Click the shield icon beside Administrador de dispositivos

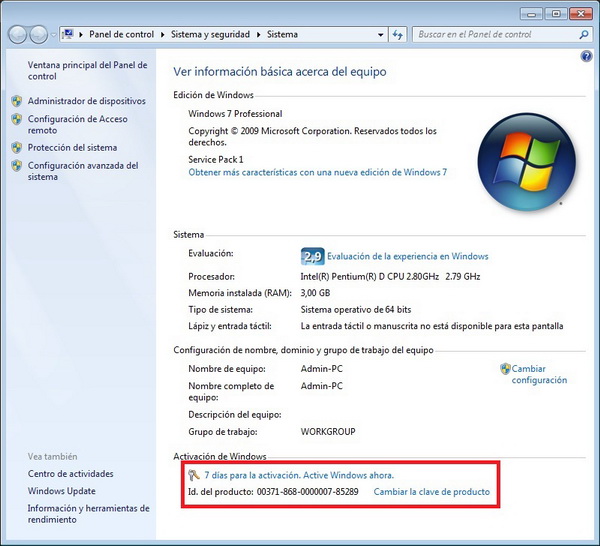tap(17, 101)
